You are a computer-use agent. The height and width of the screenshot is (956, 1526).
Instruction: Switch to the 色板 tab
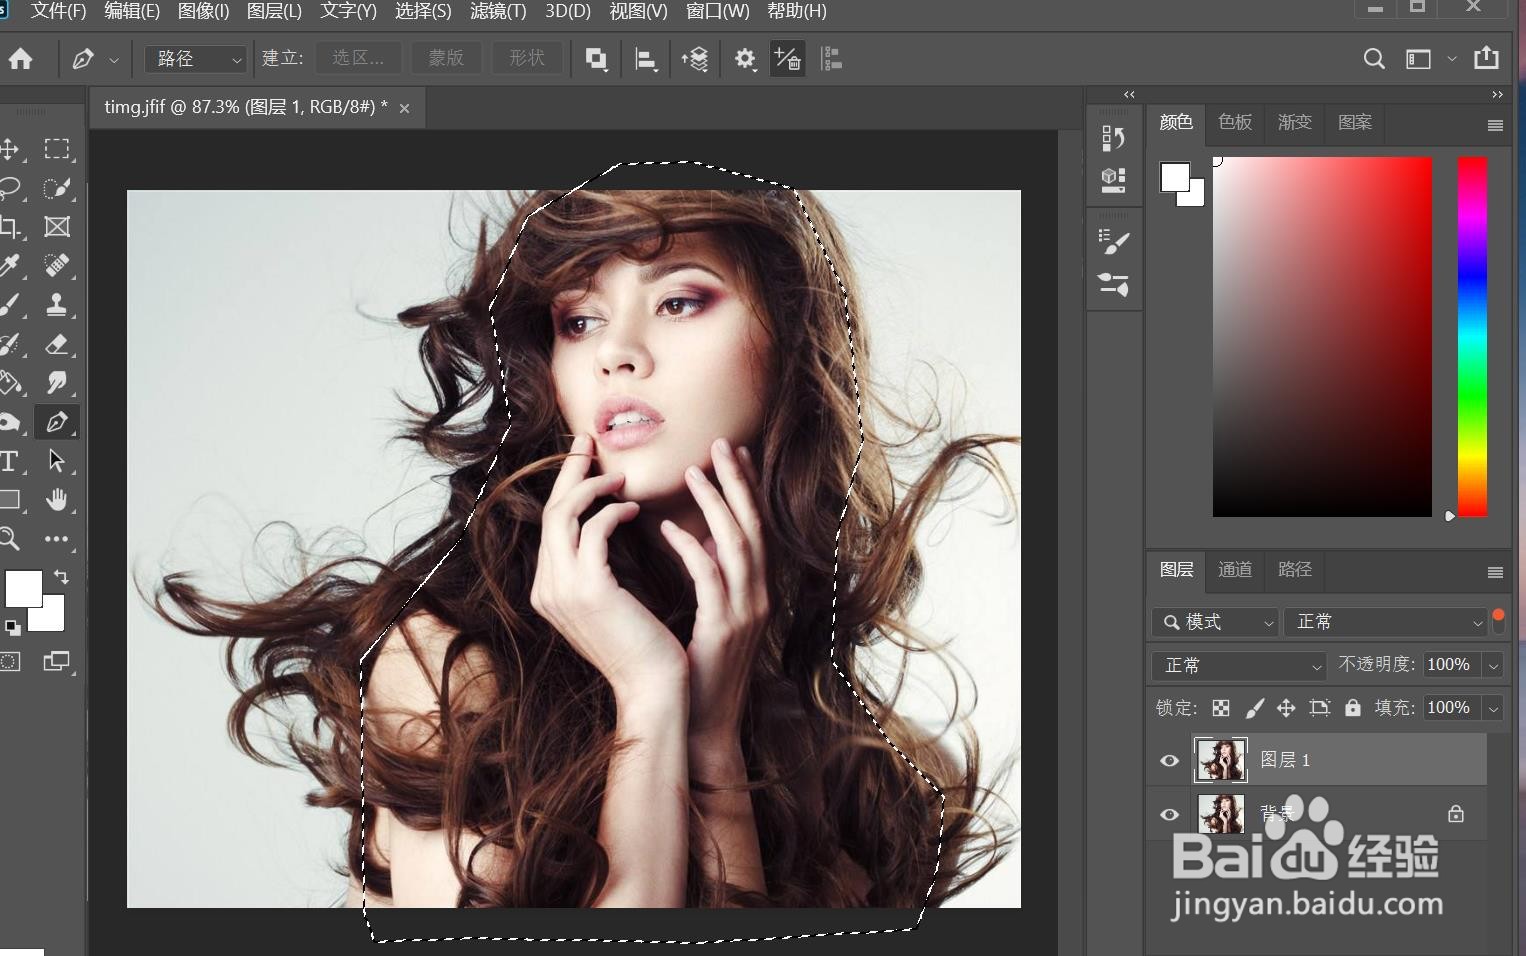point(1235,122)
